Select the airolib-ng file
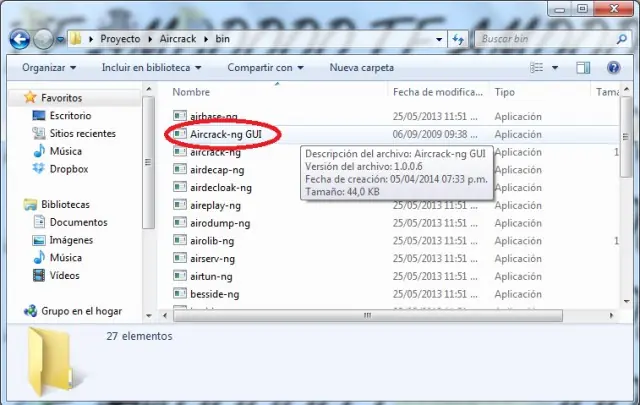The image size is (640, 405). click(212, 241)
